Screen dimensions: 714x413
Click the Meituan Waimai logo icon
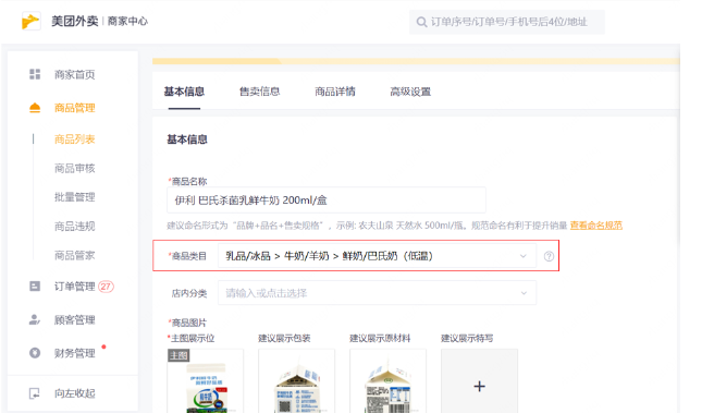pos(31,21)
